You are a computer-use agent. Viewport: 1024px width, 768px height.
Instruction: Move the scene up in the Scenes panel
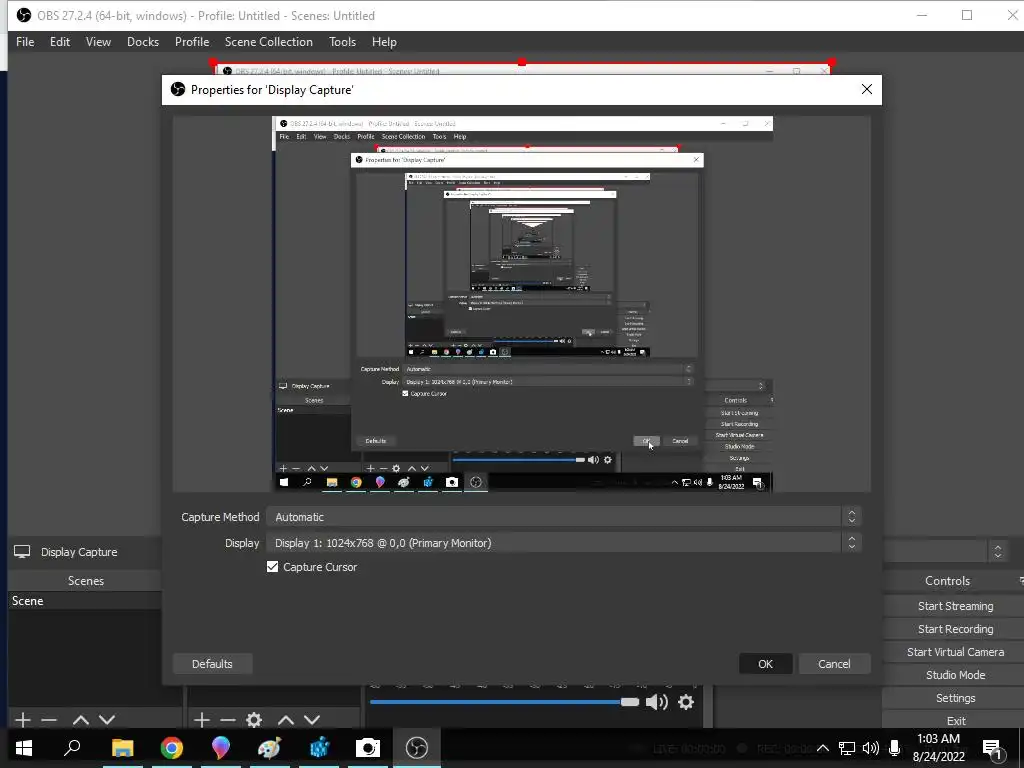pyautogui.click(x=80, y=720)
